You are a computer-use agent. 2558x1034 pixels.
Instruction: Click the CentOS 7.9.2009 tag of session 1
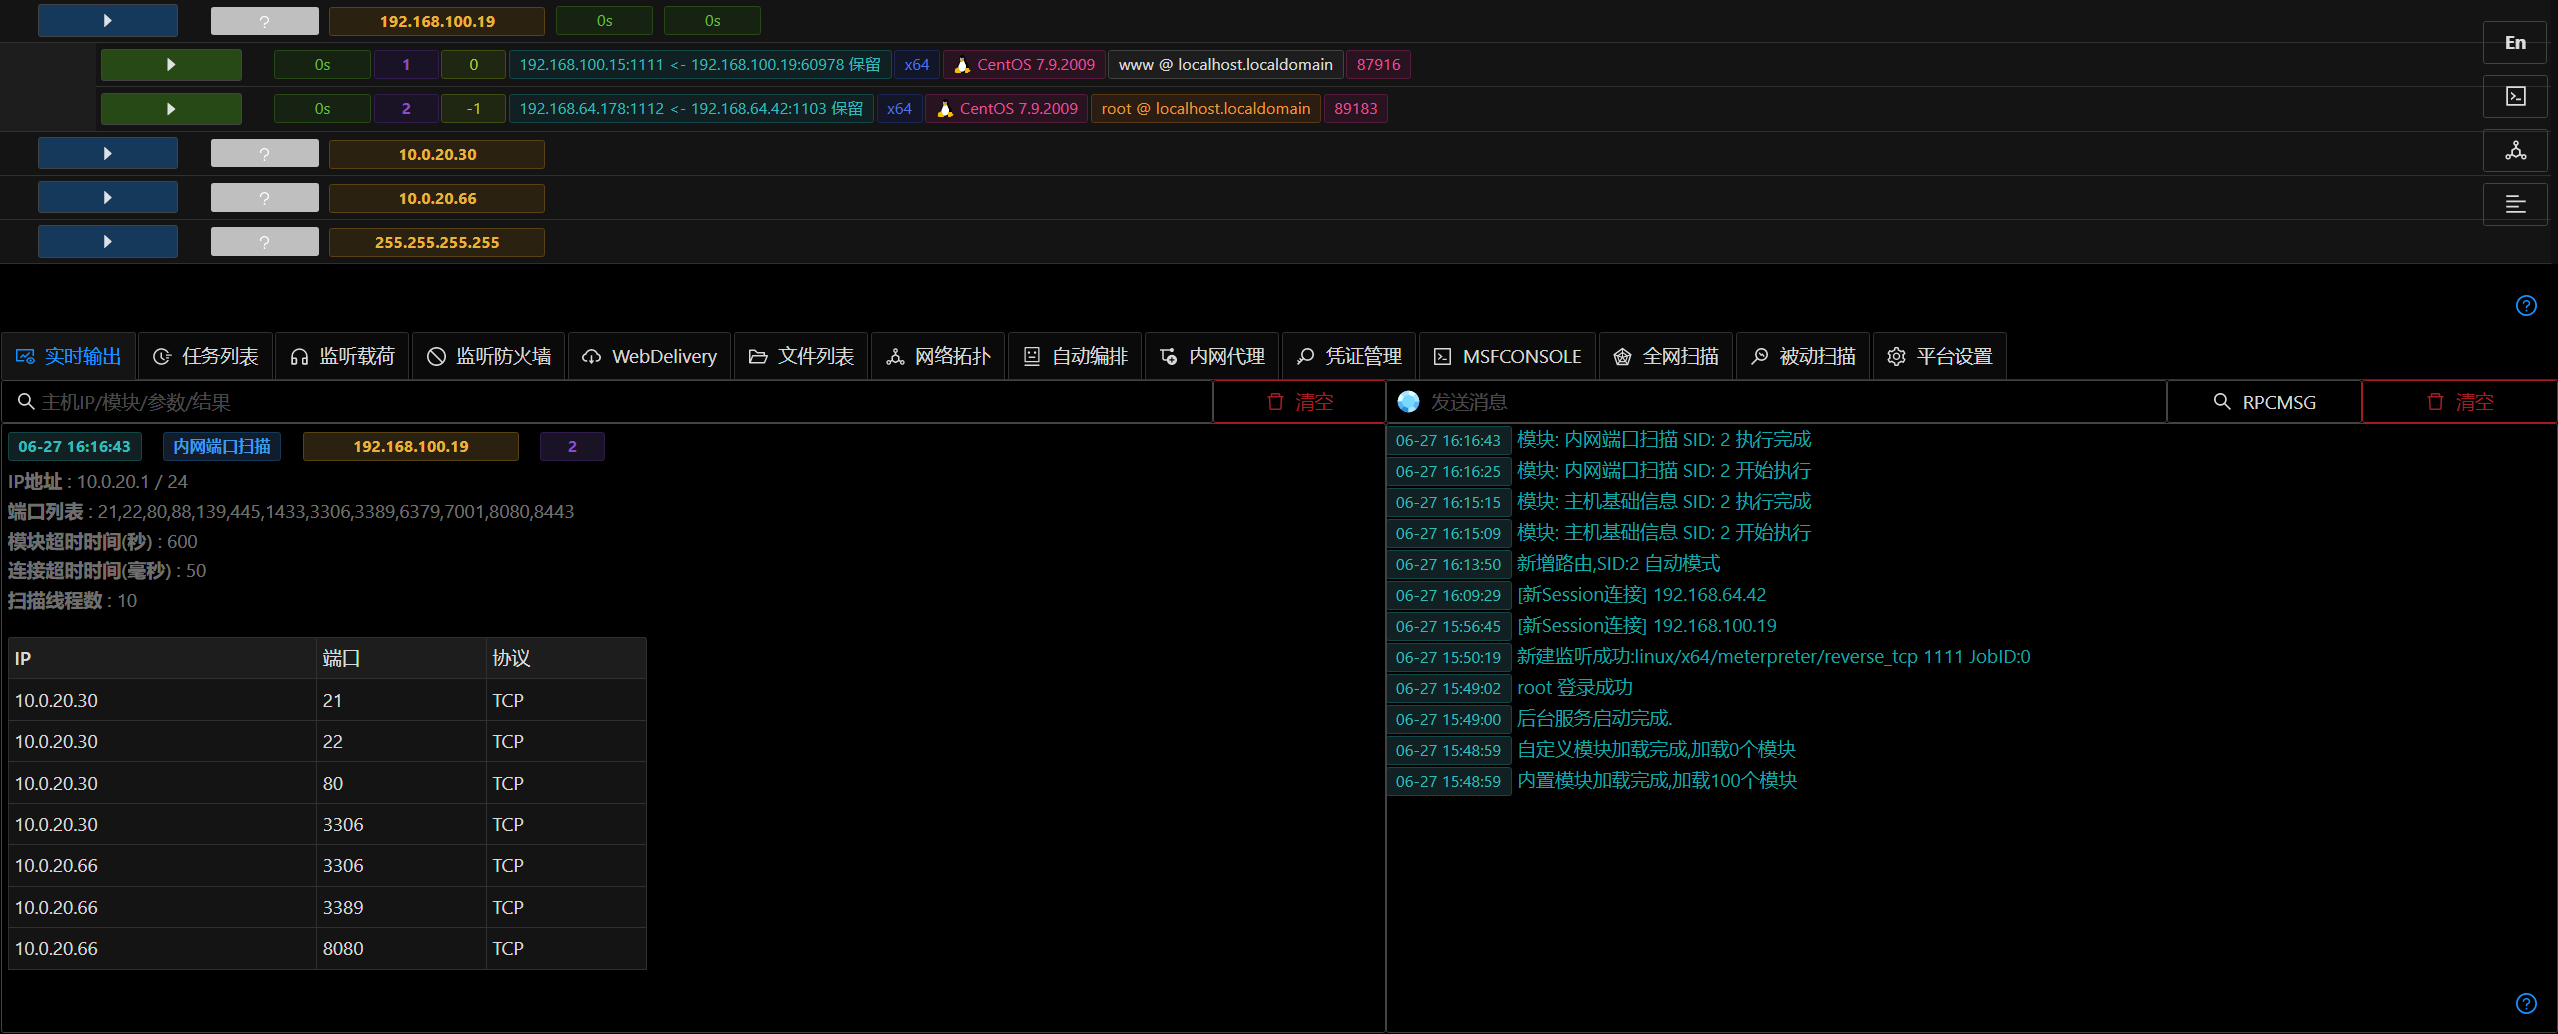(1025, 65)
